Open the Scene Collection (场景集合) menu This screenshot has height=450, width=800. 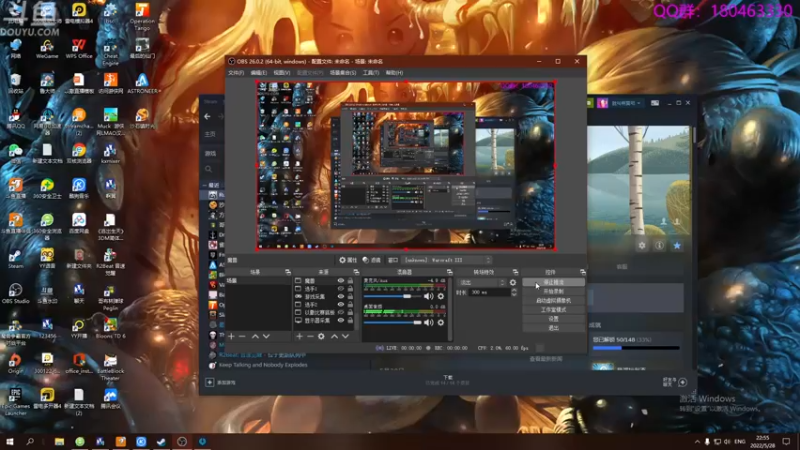(x=343, y=73)
